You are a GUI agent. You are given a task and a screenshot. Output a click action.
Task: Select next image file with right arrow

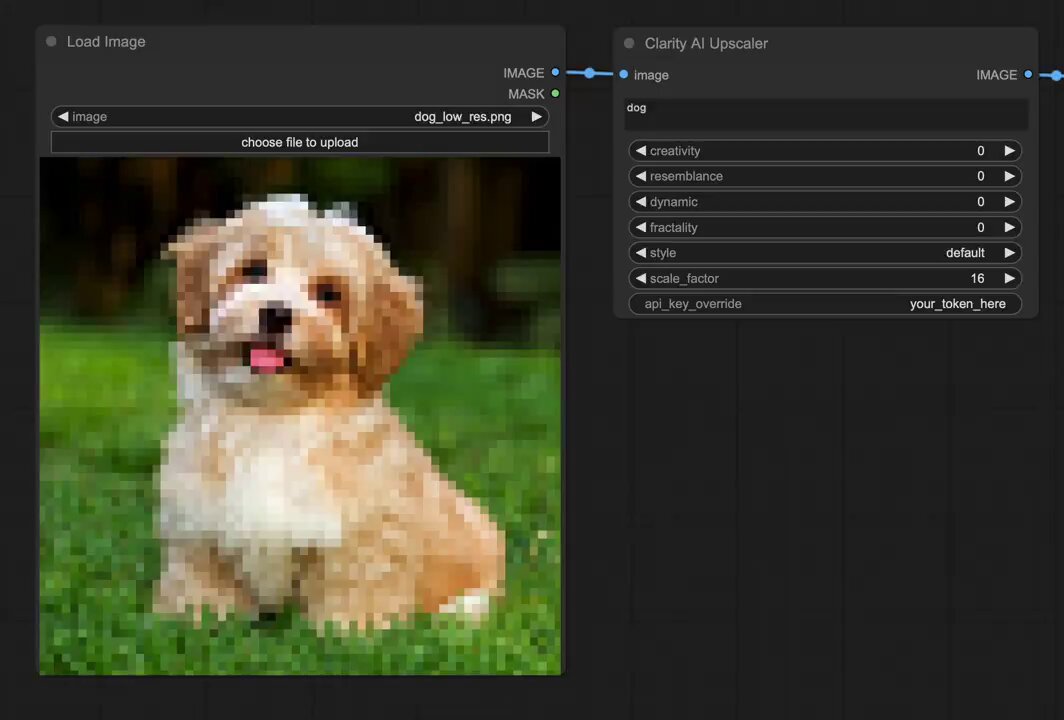click(536, 117)
